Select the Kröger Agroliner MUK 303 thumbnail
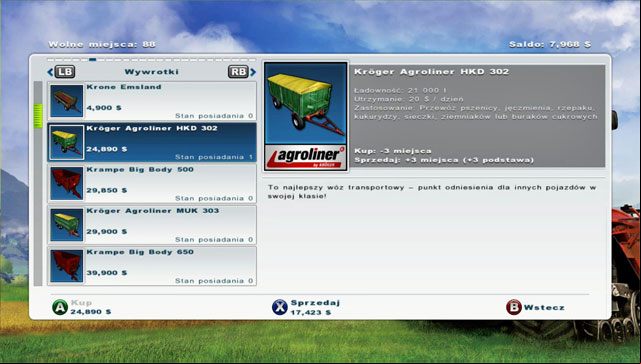The width and height of the screenshot is (641, 364). coord(66,225)
